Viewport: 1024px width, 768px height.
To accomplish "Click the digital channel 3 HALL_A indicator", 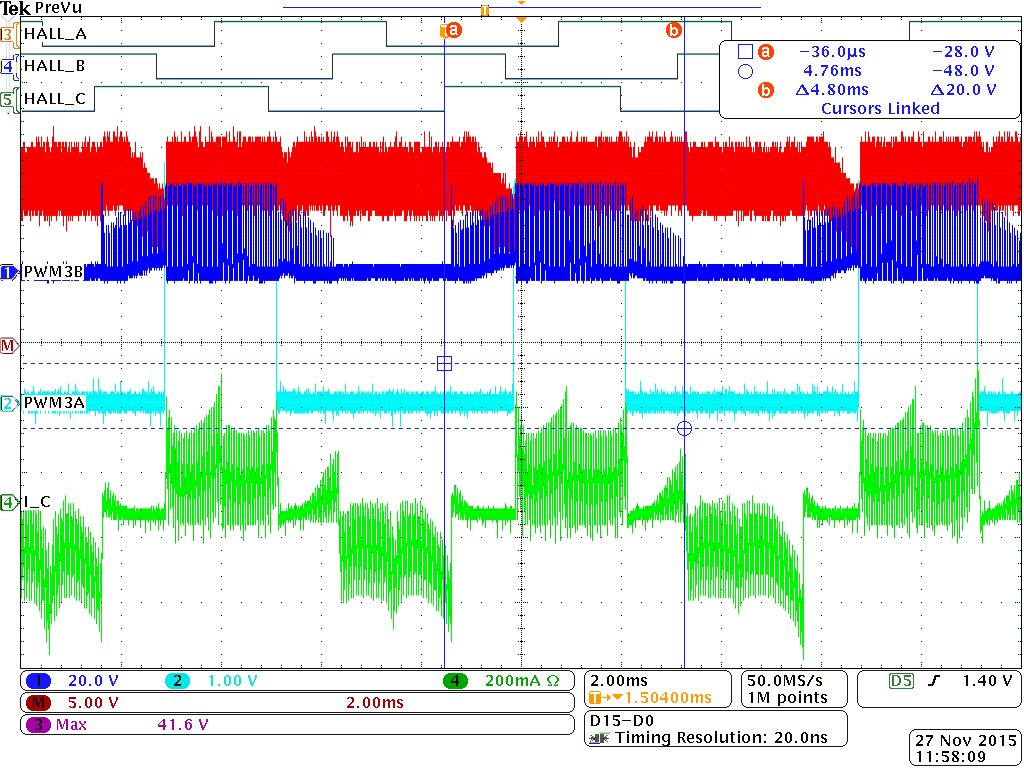I will 8,34.
